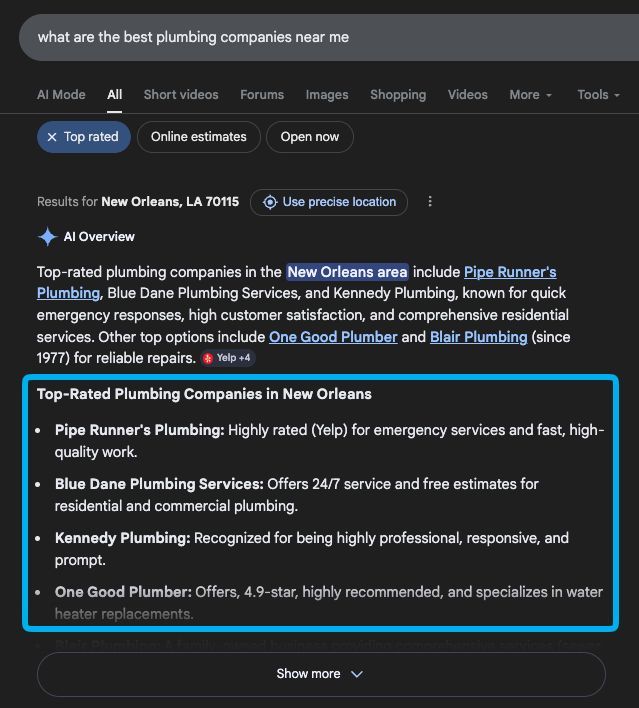Remove the Top rated filter via X icon
The width and height of the screenshot is (639, 708).
coord(52,137)
